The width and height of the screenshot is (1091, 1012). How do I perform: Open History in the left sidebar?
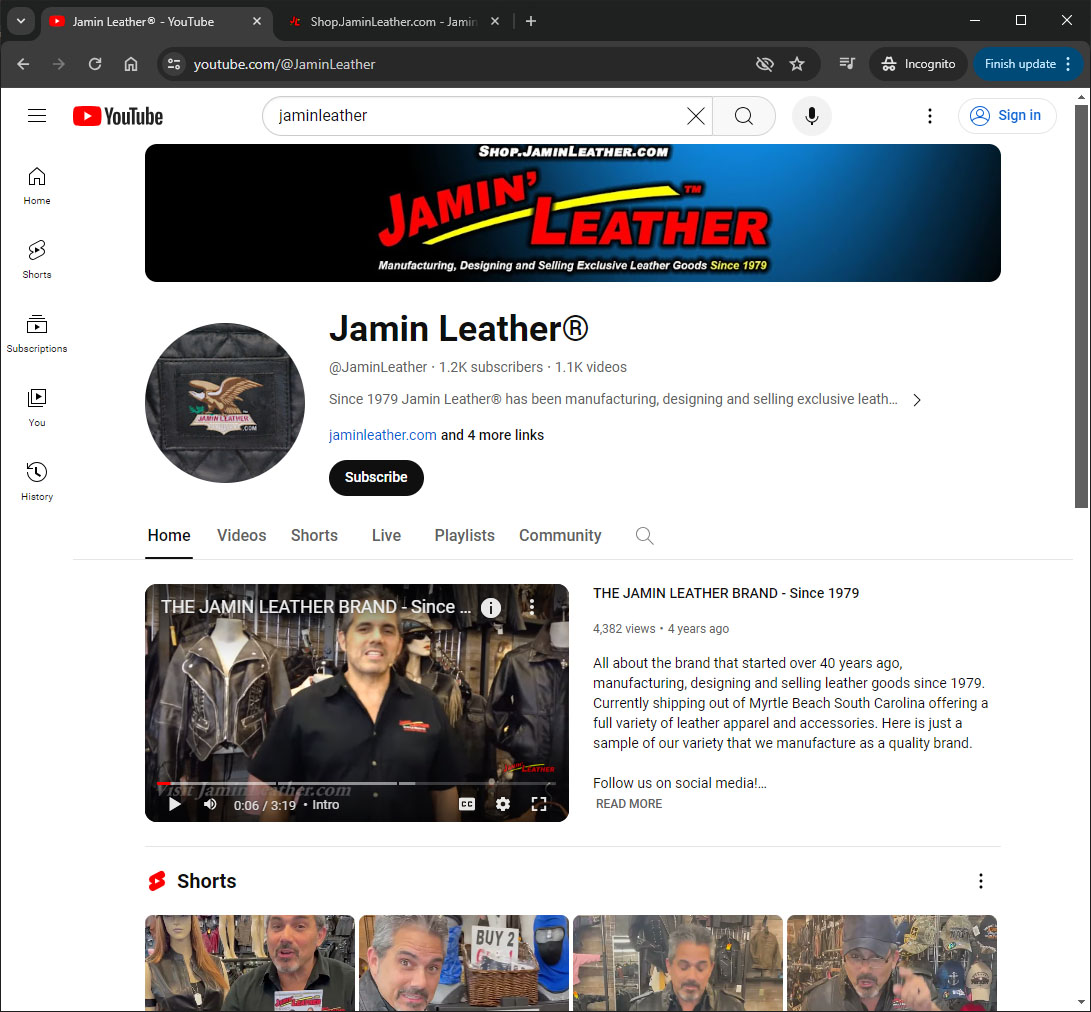point(37,481)
